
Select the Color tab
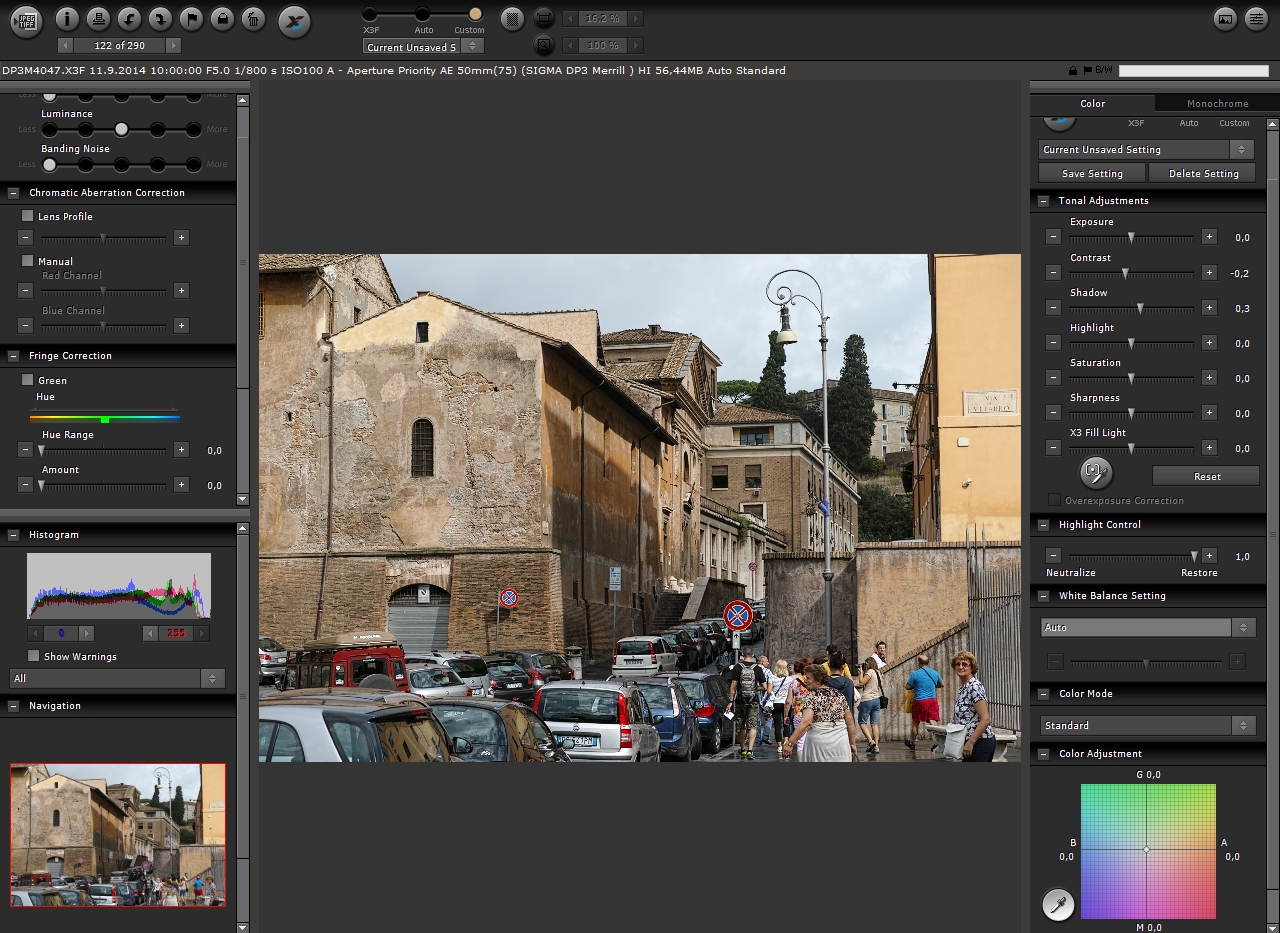click(1092, 103)
